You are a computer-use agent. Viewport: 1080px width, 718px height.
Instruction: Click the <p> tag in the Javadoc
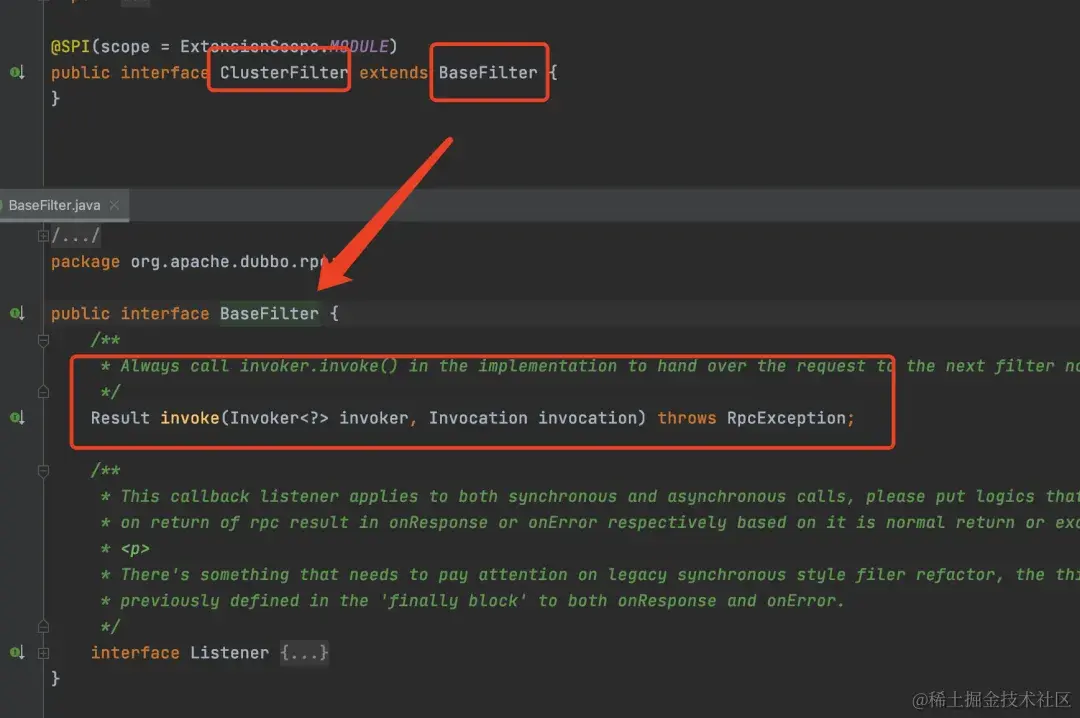[135, 548]
